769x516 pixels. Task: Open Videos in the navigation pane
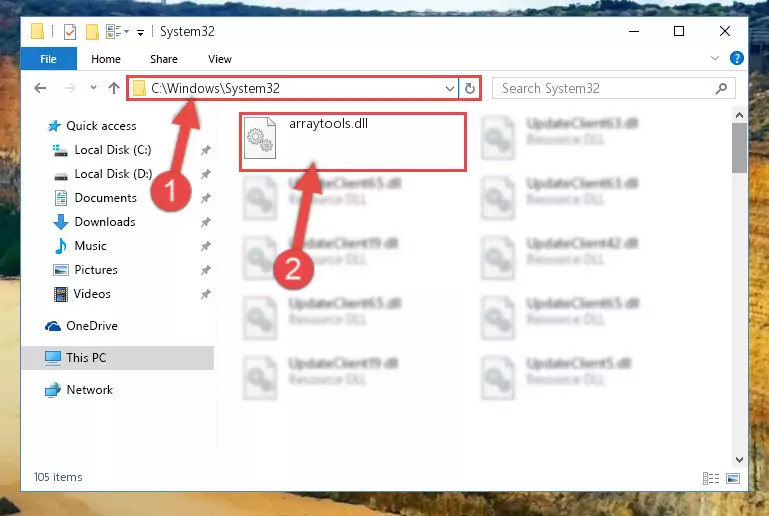(92, 294)
